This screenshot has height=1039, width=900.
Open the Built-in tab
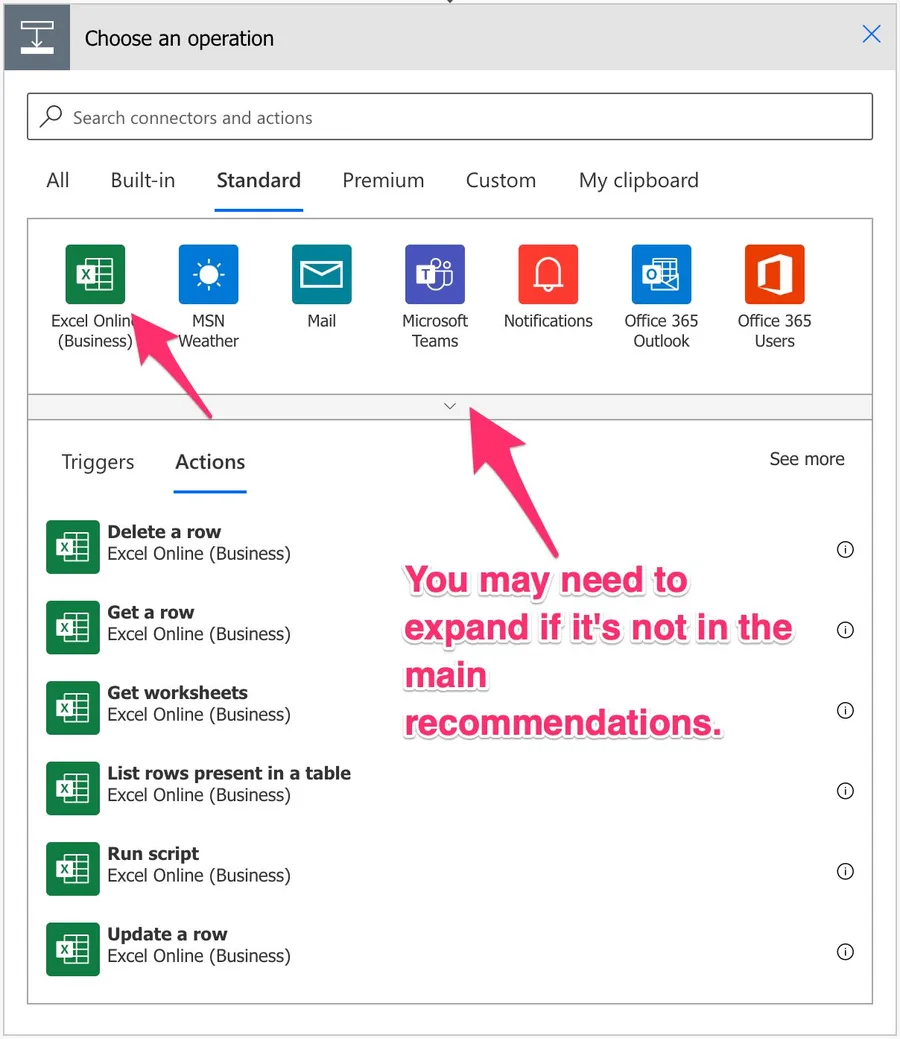point(143,181)
